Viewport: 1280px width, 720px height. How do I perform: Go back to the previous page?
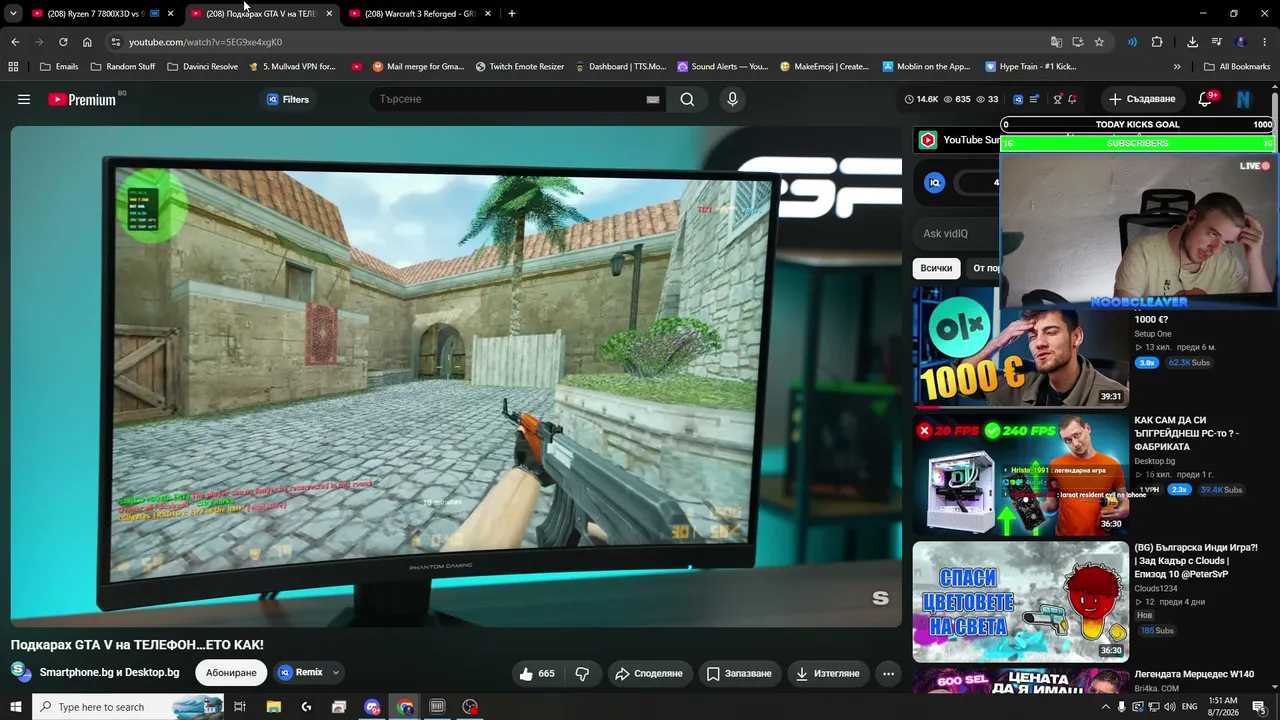[15, 42]
